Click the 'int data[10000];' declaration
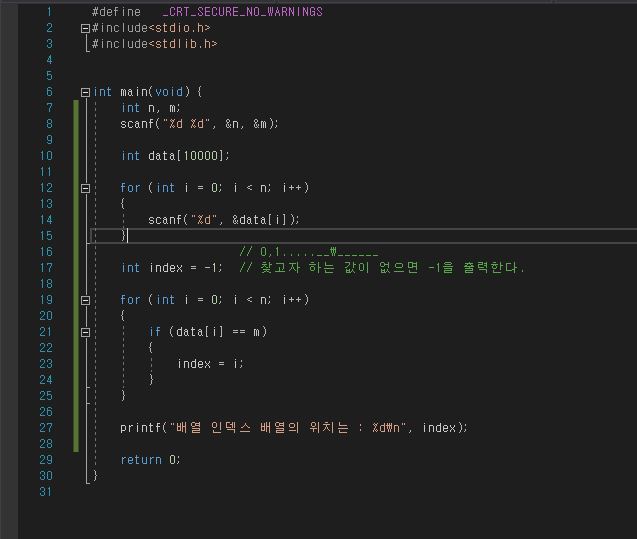Viewport: 637px width, 539px height. (175, 156)
